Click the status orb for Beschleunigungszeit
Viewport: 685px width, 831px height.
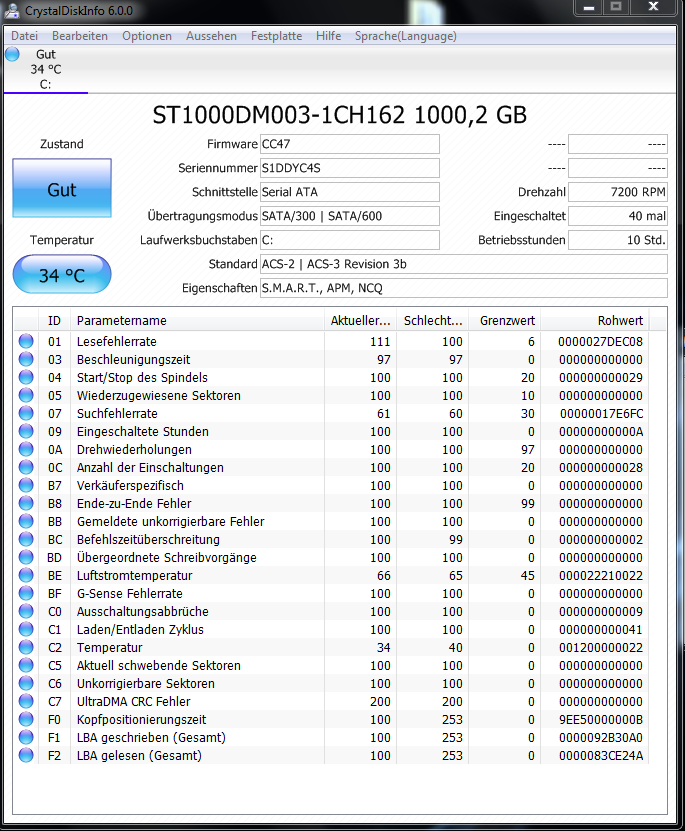[26, 359]
